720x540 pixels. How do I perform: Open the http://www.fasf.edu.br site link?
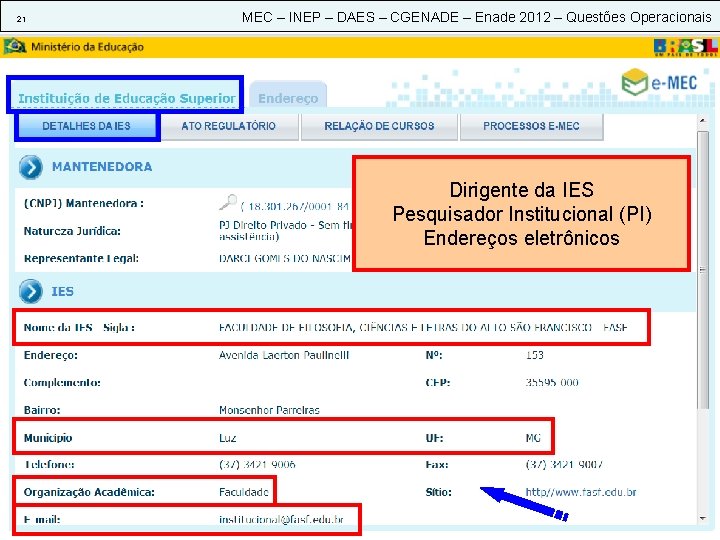pyautogui.click(x=581, y=492)
